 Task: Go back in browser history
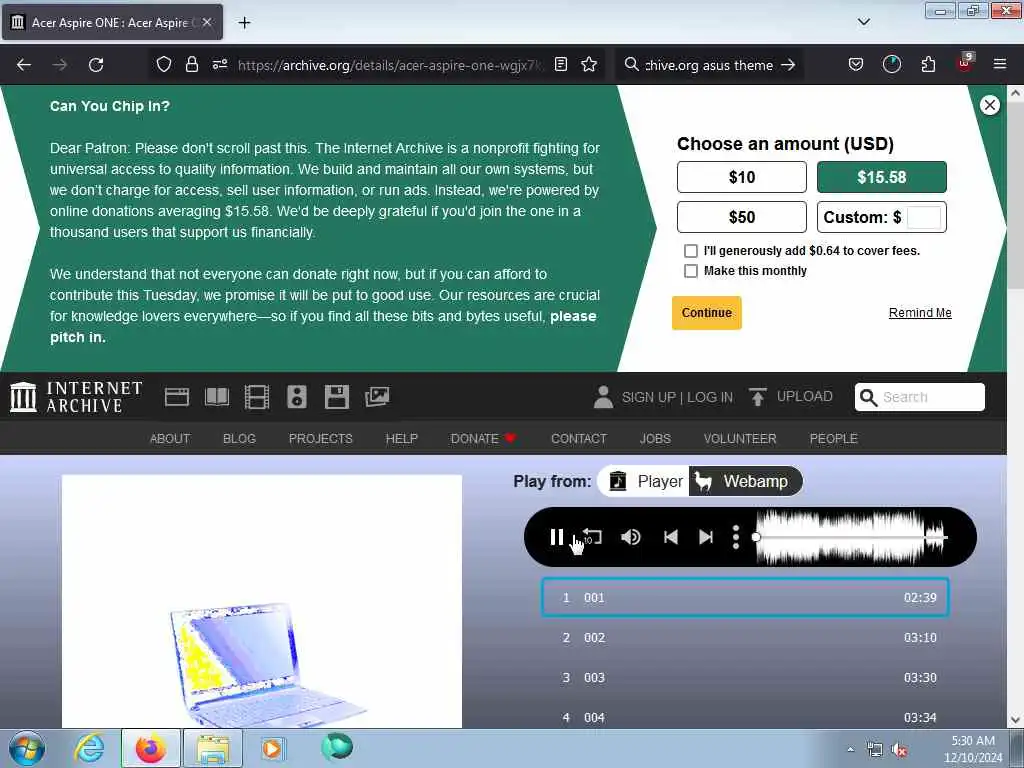24,65
